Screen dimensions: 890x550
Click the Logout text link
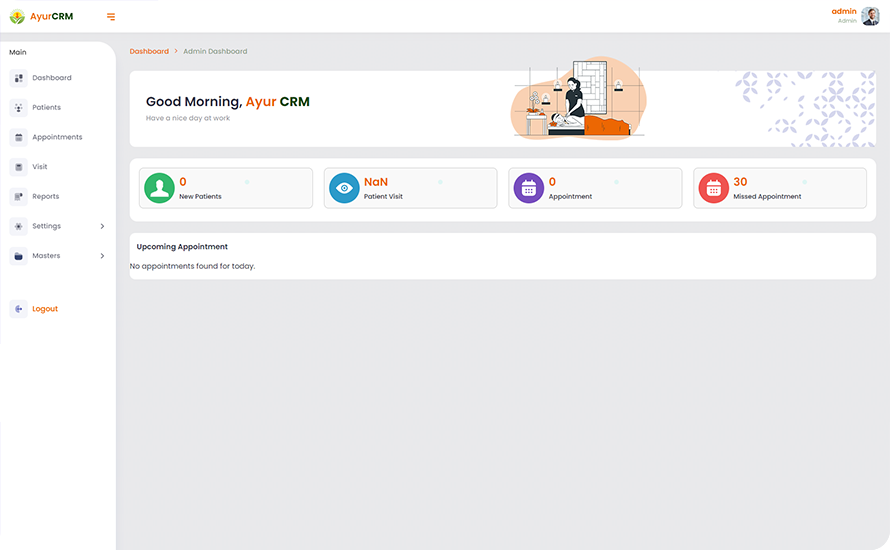click(45, 309)
